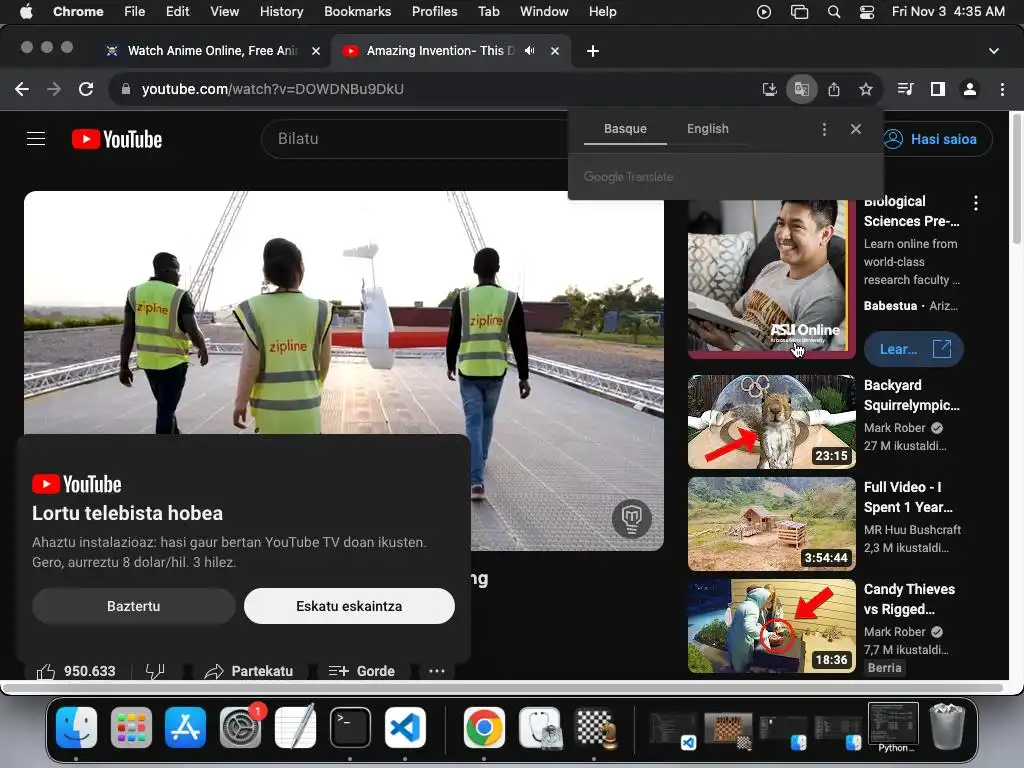Close the Google Translate popup

(x=856, y=129)
